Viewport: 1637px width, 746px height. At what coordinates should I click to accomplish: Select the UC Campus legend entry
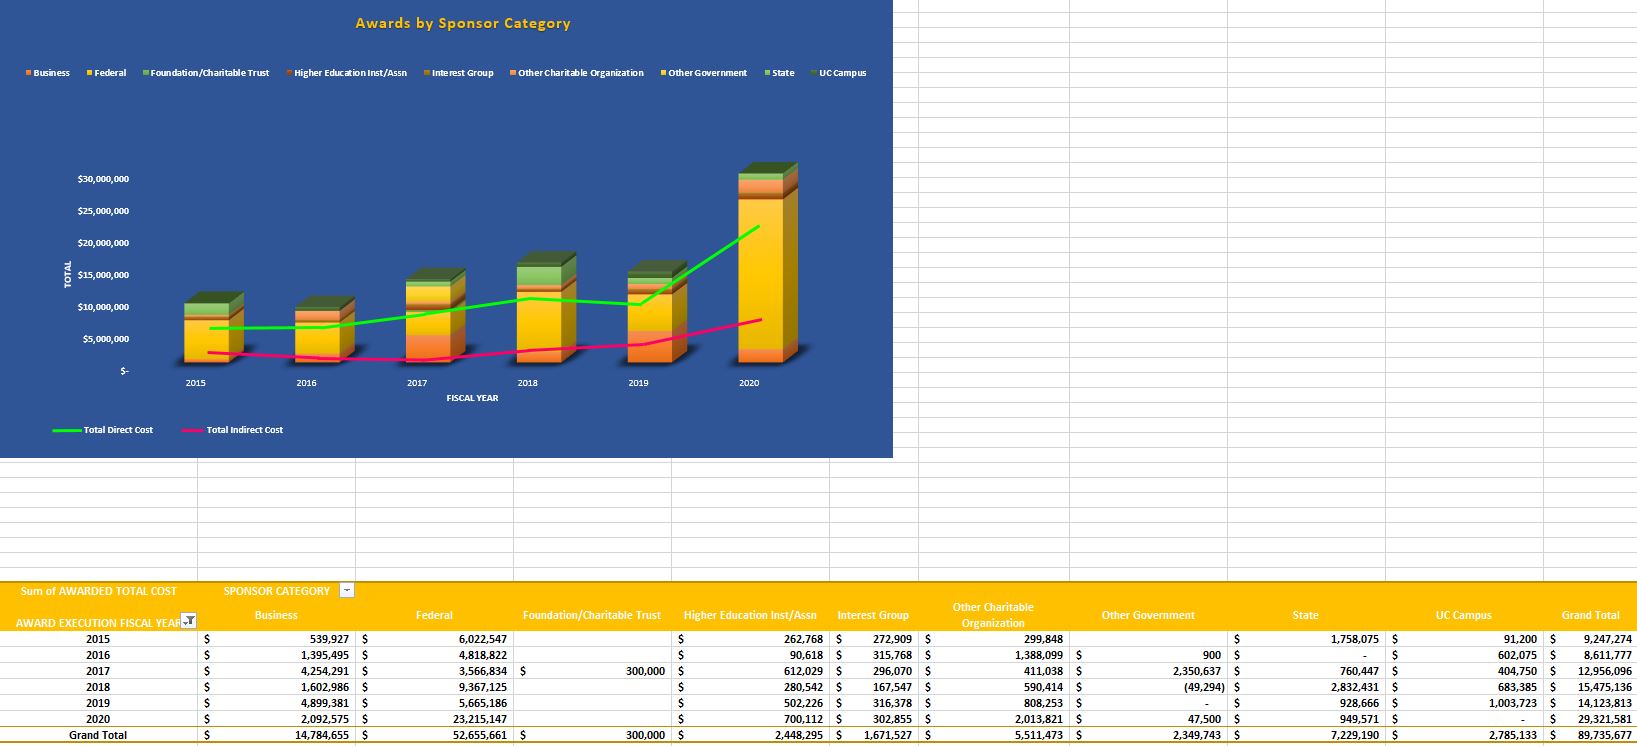(842, 73)
